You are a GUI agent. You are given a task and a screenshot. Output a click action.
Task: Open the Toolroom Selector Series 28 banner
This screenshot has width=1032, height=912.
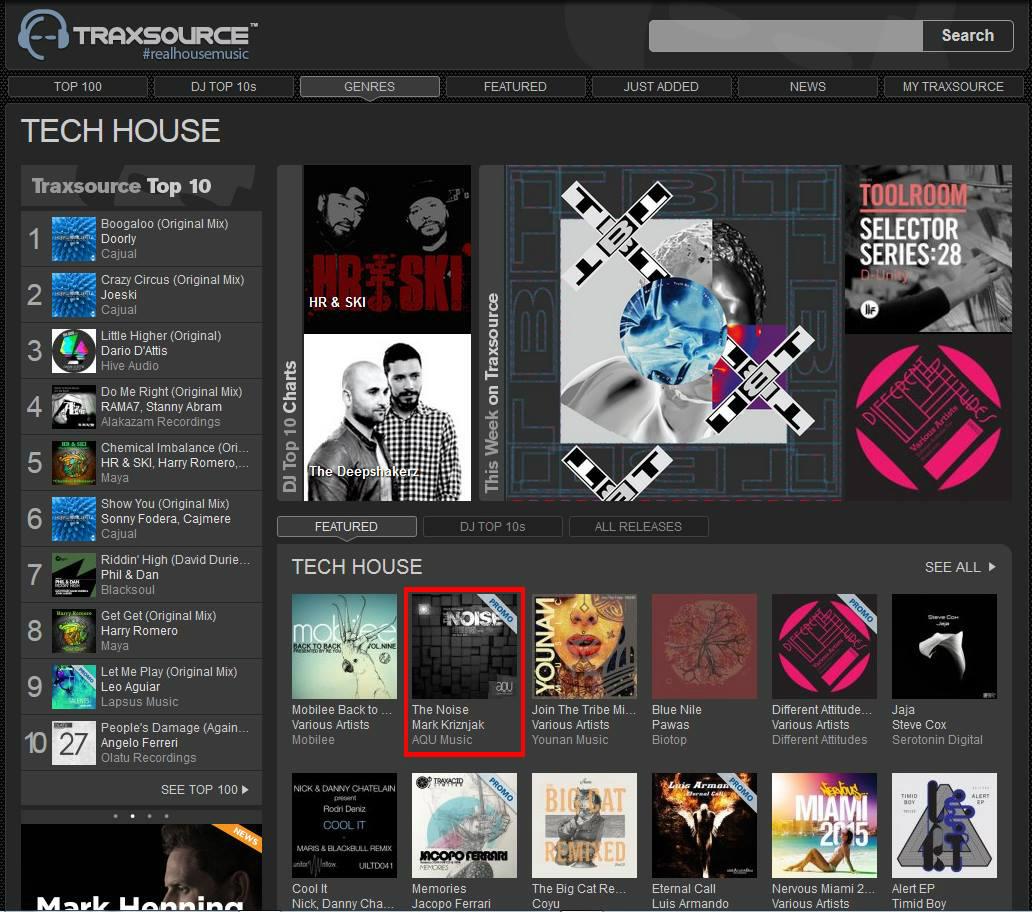pyautogui.click(x=927, y=248)
